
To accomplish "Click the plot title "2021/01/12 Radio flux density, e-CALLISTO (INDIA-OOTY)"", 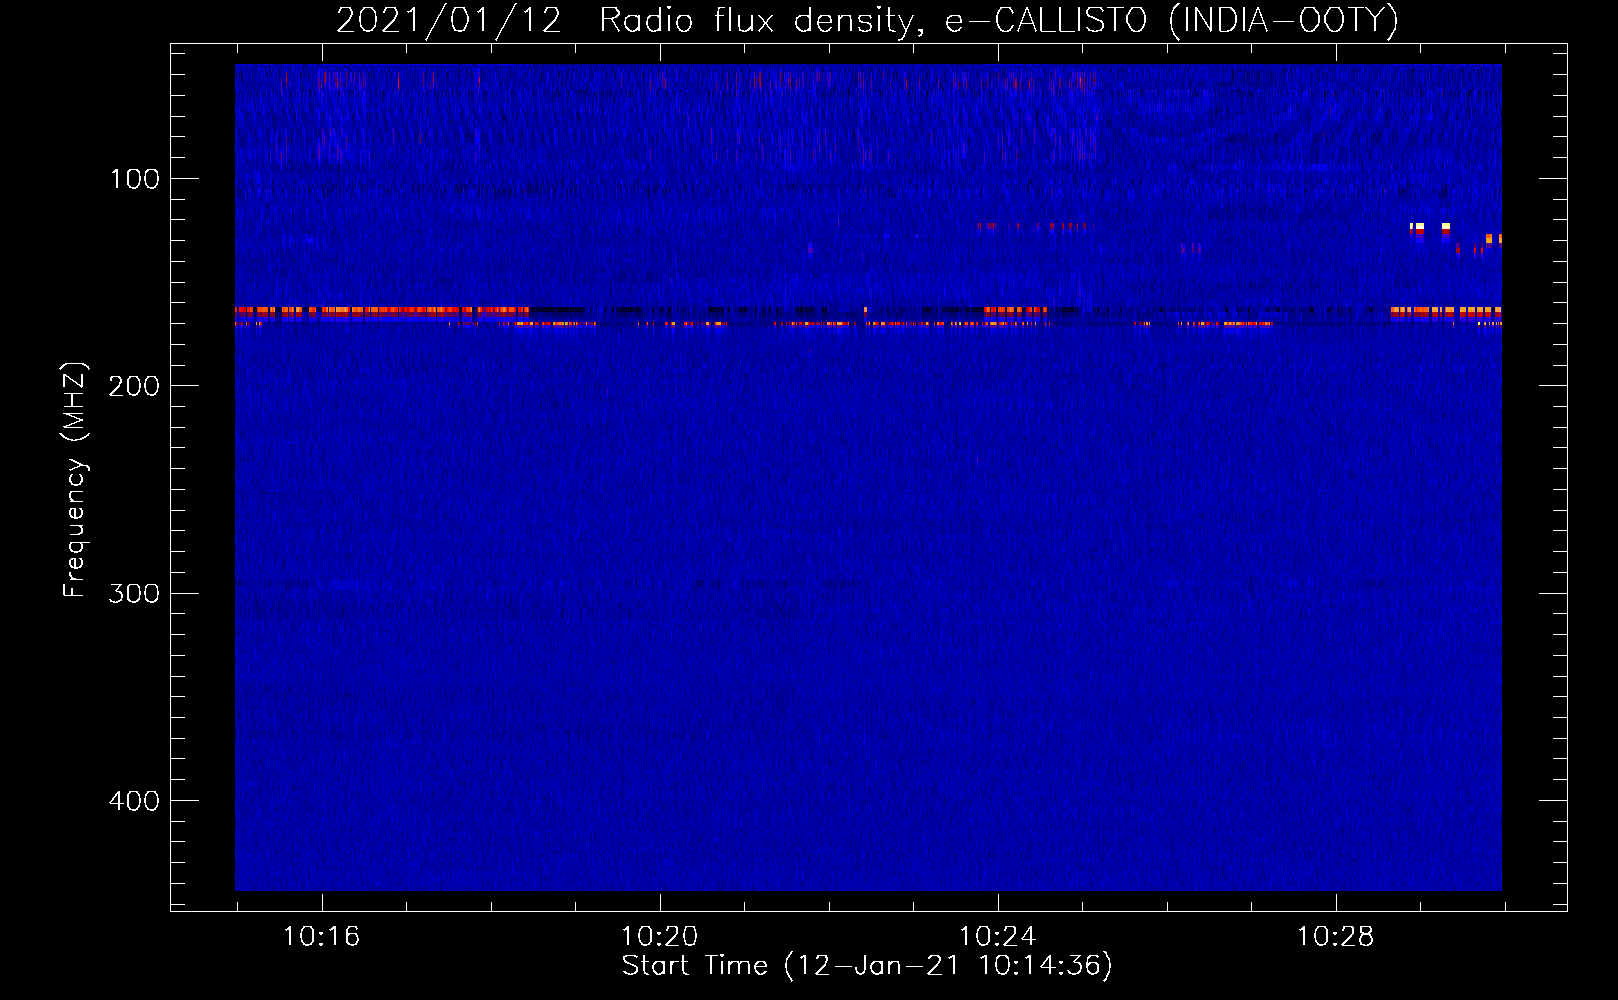I will pos(867,20).
